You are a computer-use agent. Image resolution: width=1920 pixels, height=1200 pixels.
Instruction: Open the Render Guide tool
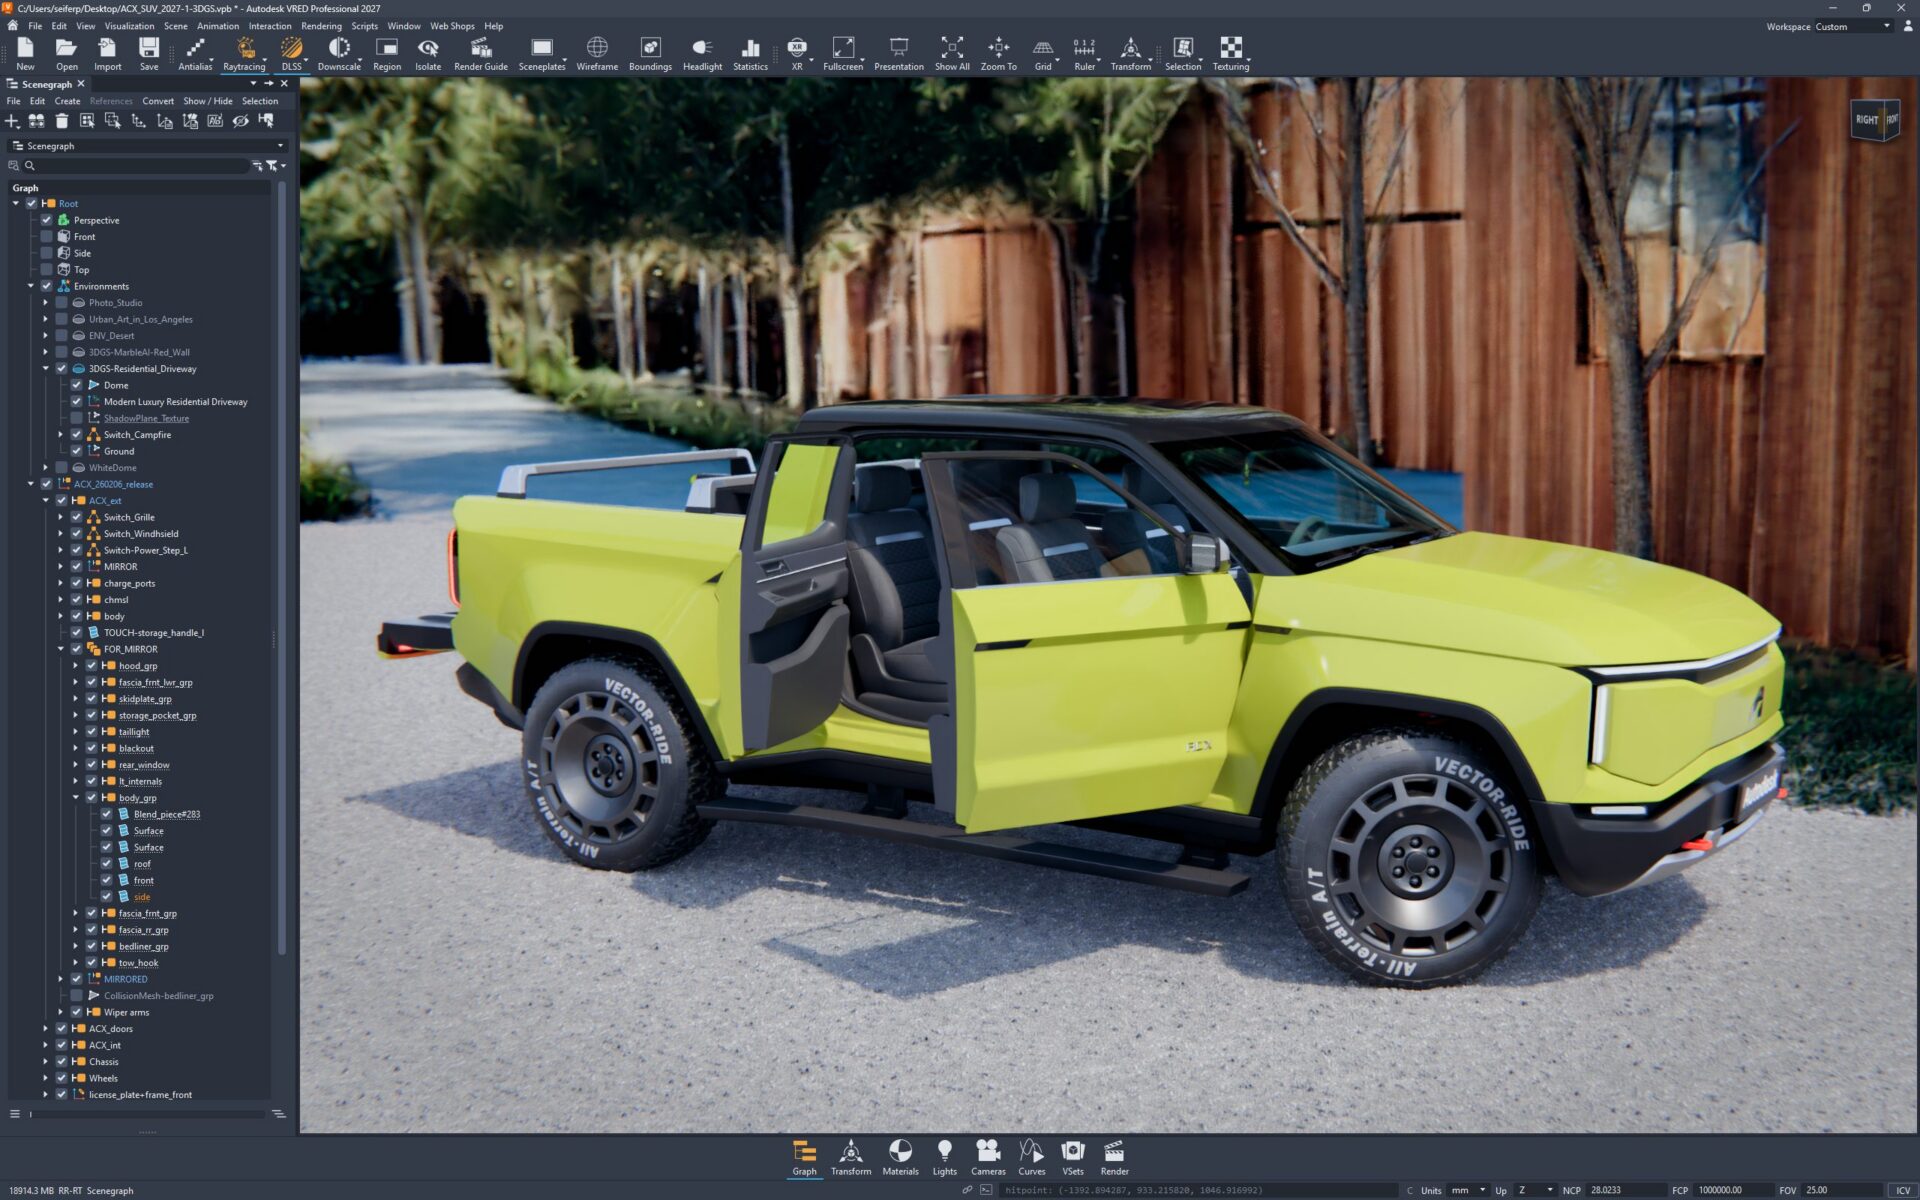pyautogui.click(x=481, y=54)
